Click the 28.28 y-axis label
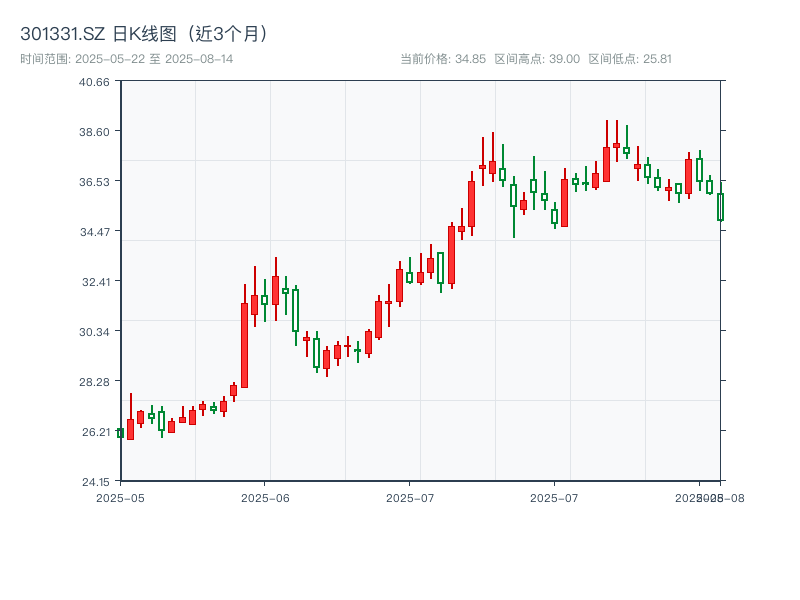This screenshot has height=600, width=800. (94, 382)
